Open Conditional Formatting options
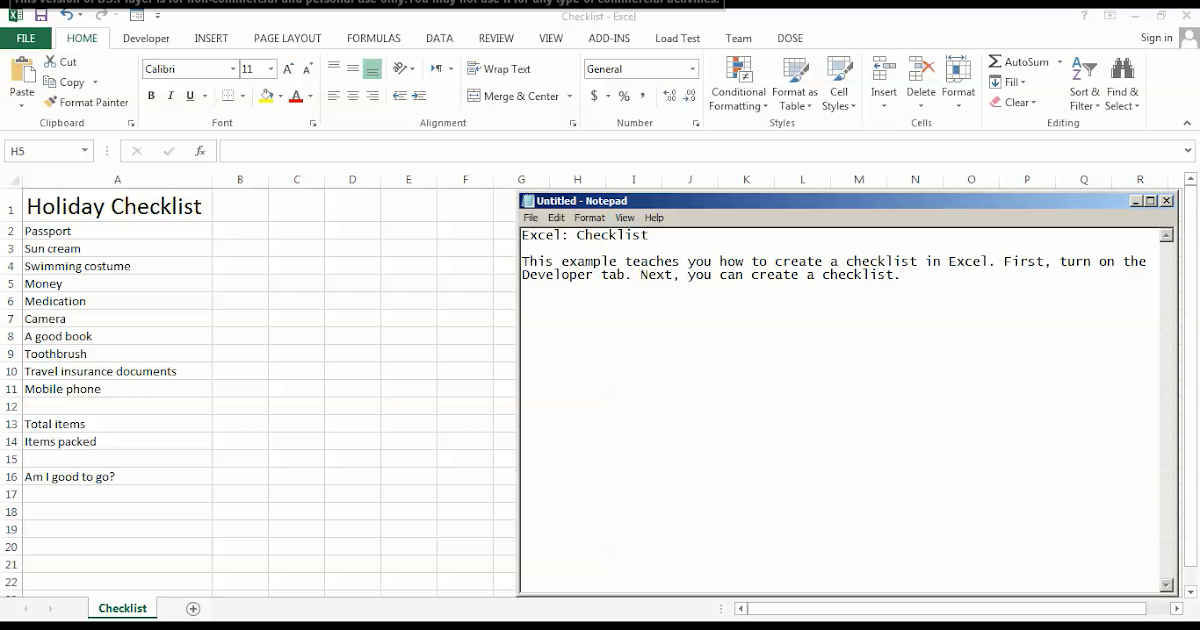Screen dimensions: 1200x630 coord(737,84)
